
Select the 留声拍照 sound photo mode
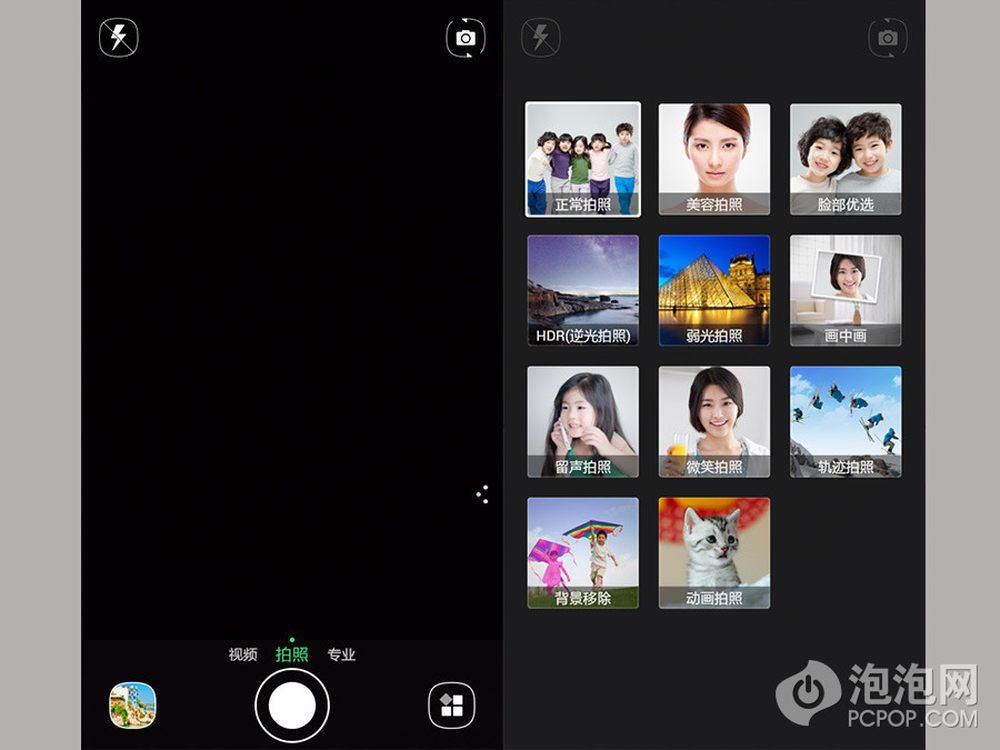[x=583, y=421]
